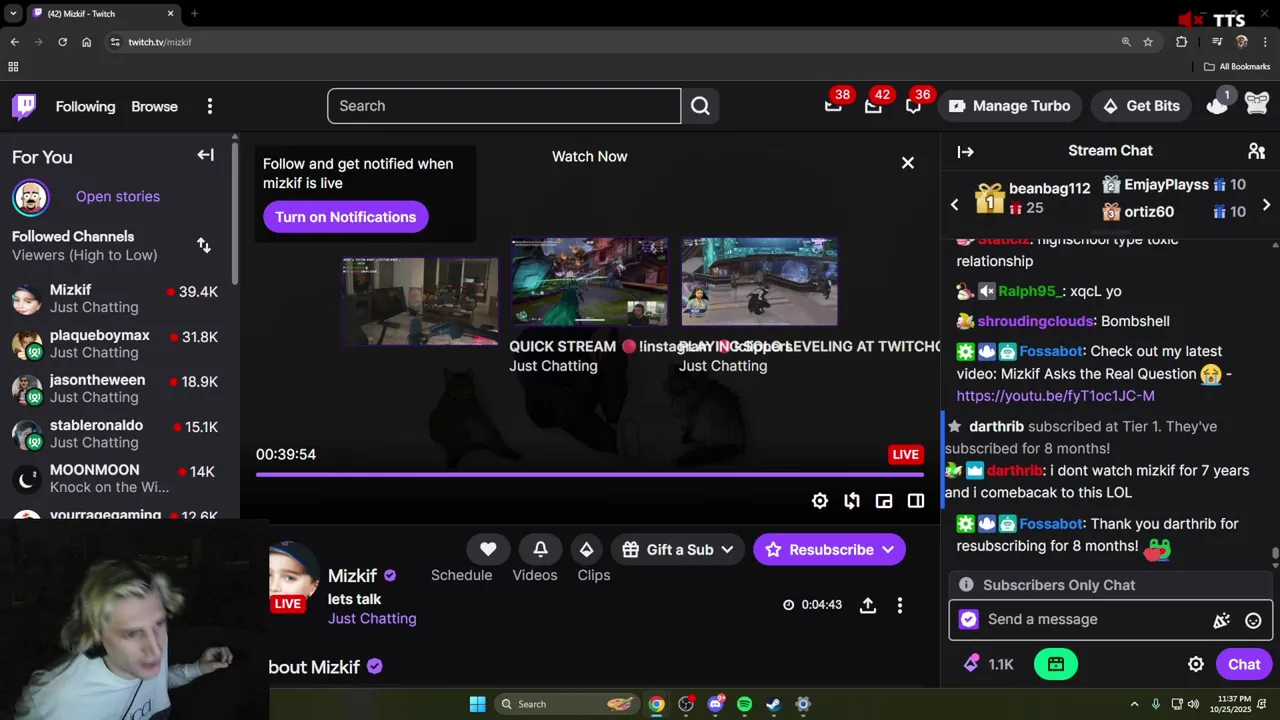Open the chat settings gear
Screen dimensions: 1280x720
click(1196, 664)
